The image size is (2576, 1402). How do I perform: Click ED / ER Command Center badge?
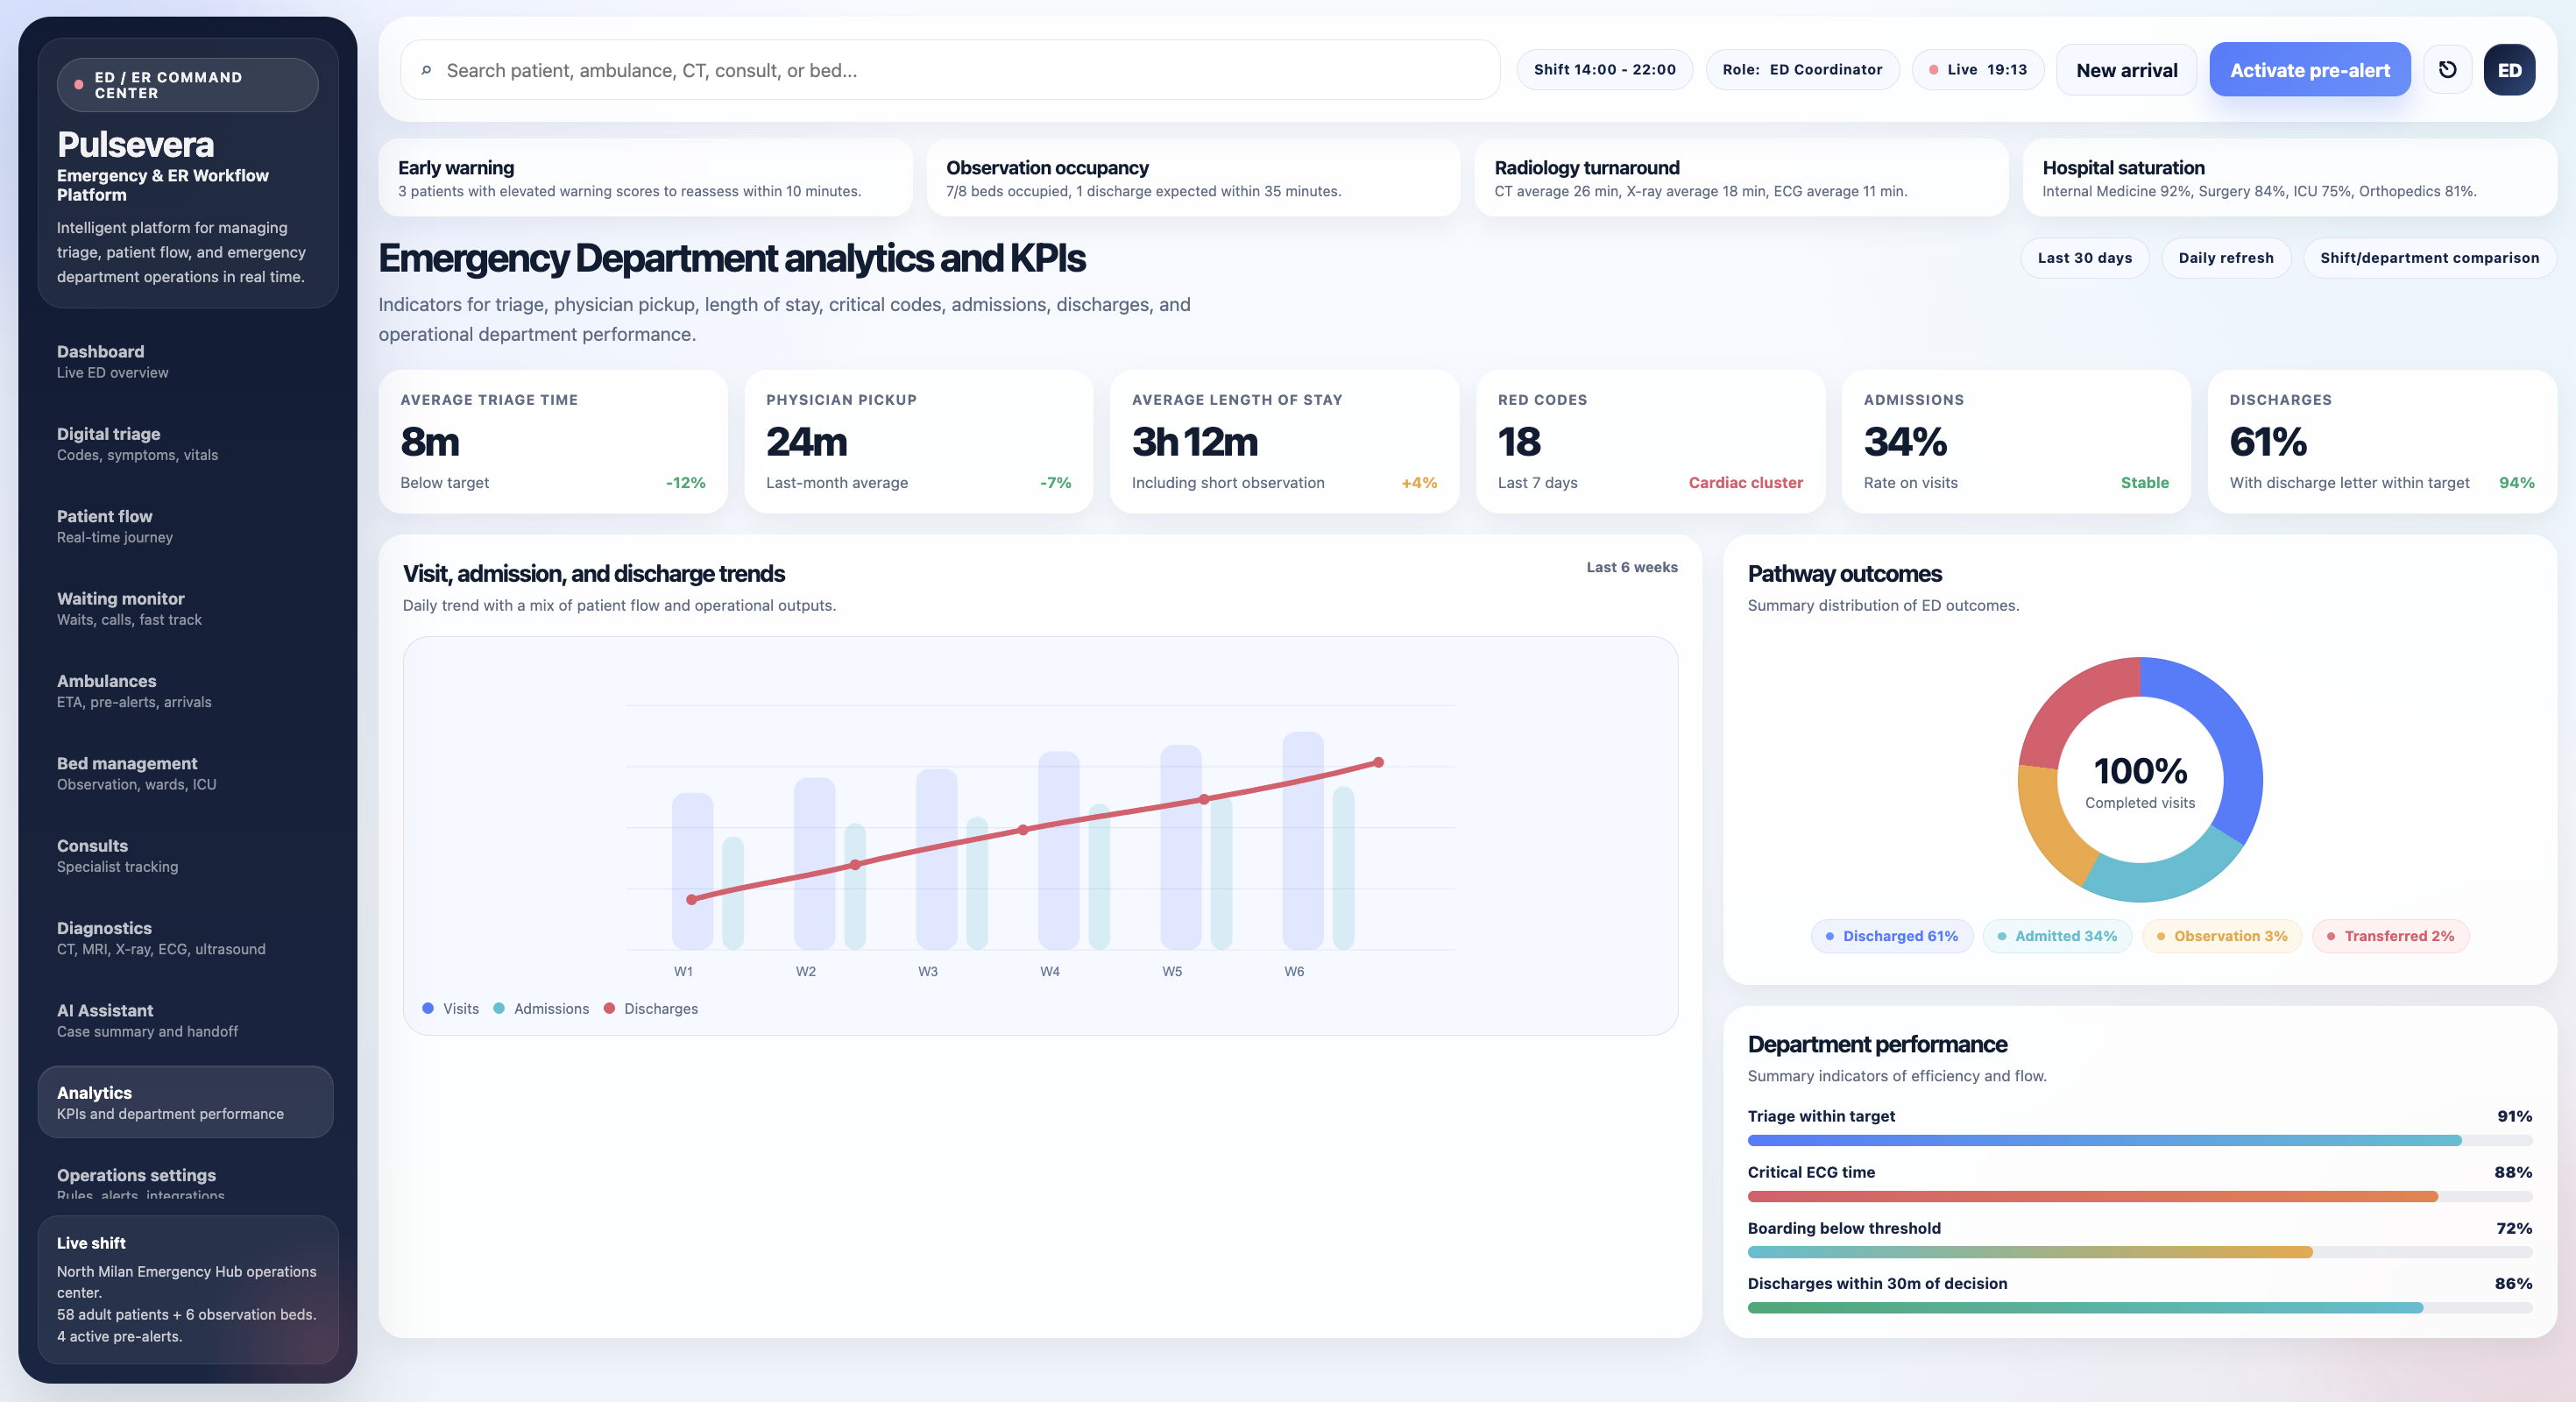click(x=188, y=85)
